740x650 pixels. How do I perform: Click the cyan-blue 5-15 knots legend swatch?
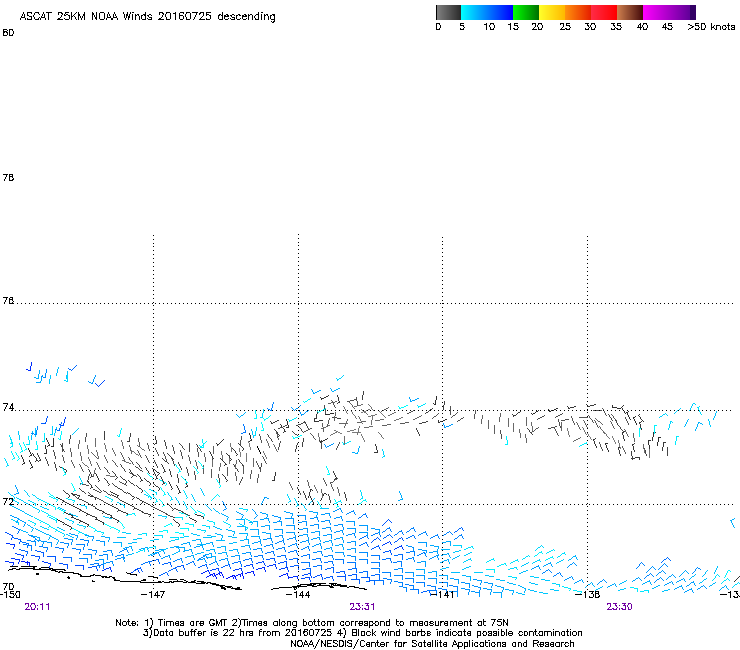487,12
